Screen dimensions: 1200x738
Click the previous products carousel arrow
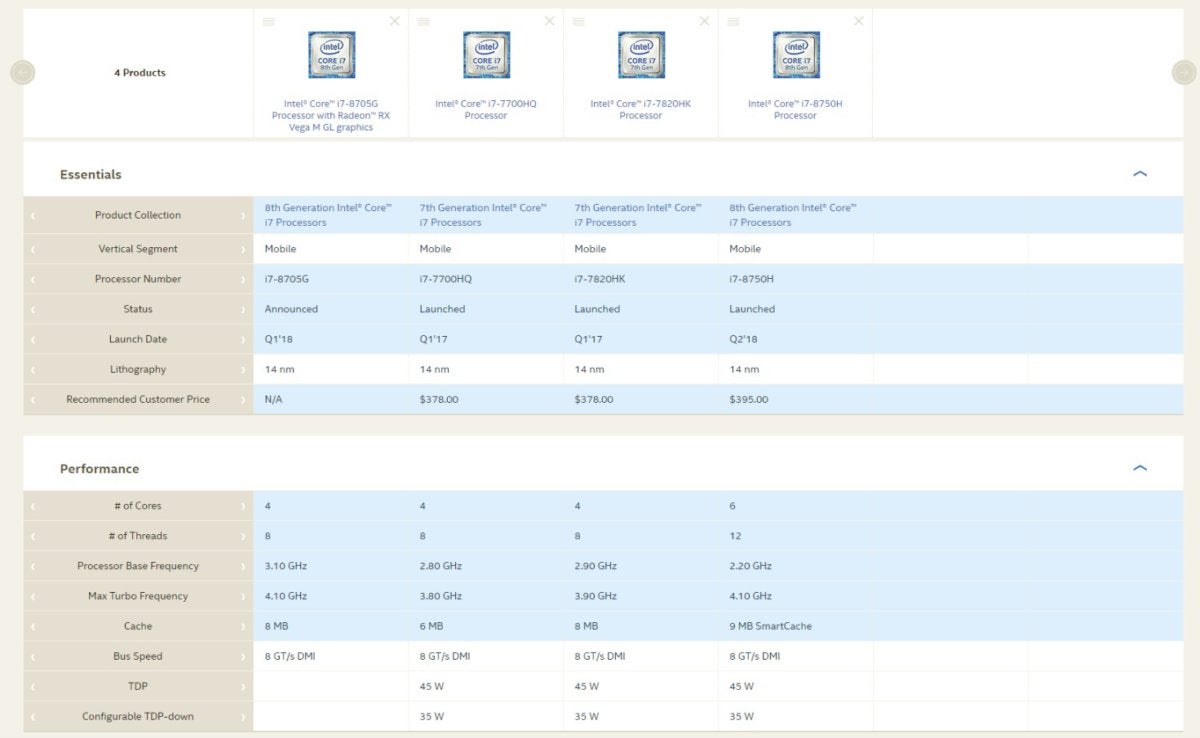pyautogui.click(x=22, y=72)
